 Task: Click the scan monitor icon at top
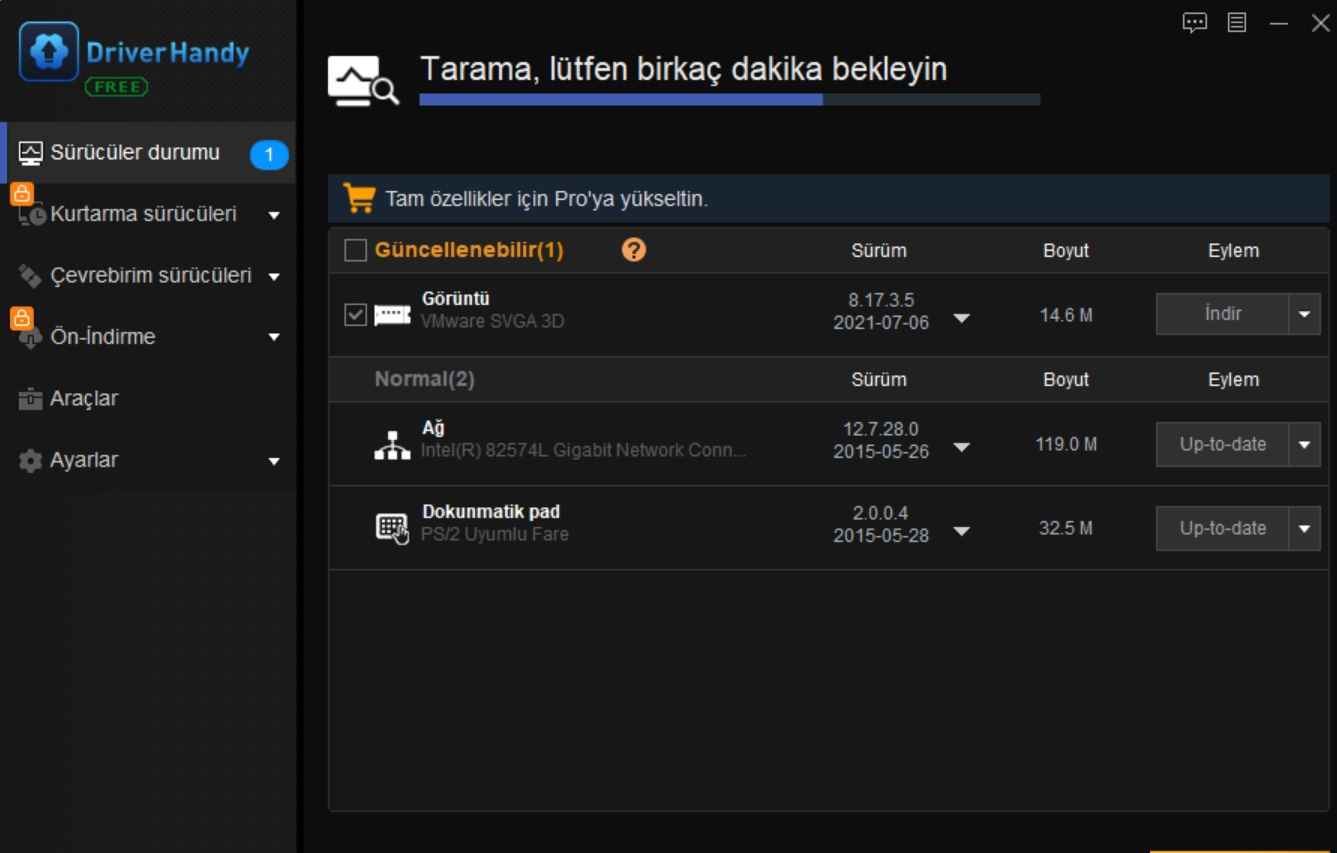pos(363,81)
